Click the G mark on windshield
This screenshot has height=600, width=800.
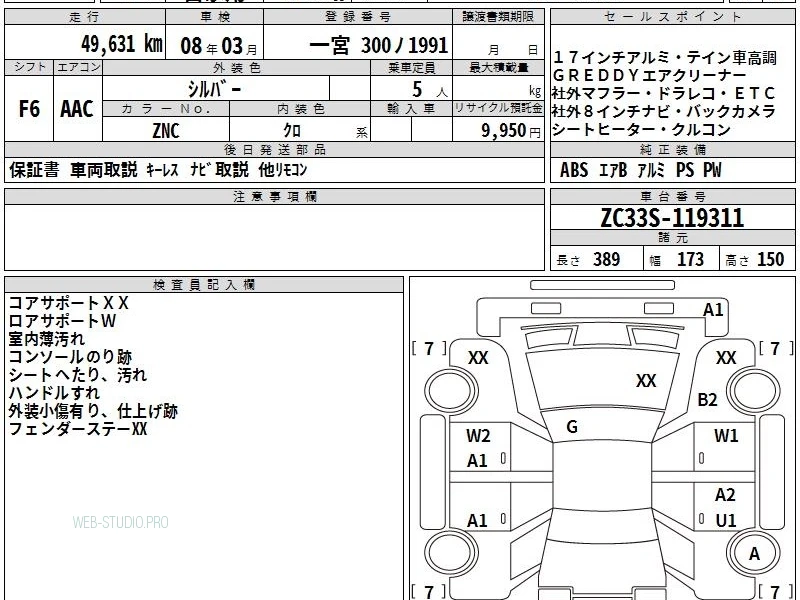[572, 427]
